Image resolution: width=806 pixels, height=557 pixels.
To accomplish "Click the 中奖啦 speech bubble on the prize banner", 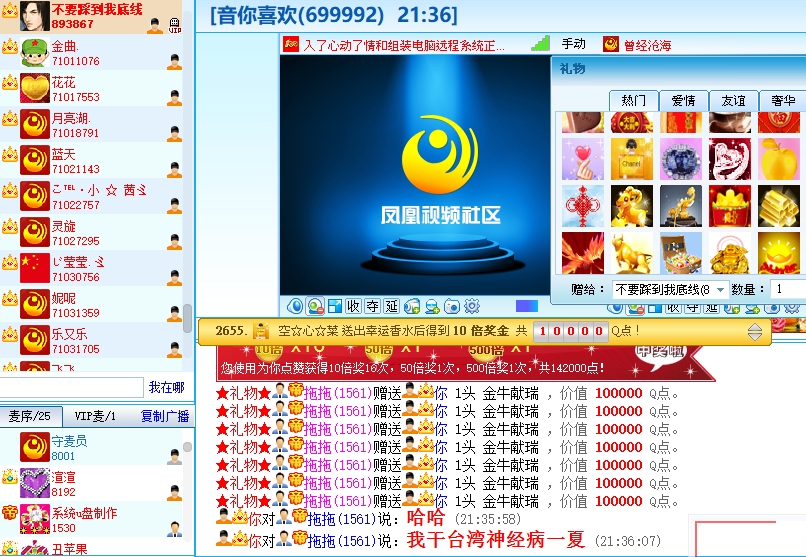I will [x=661, y=356].
